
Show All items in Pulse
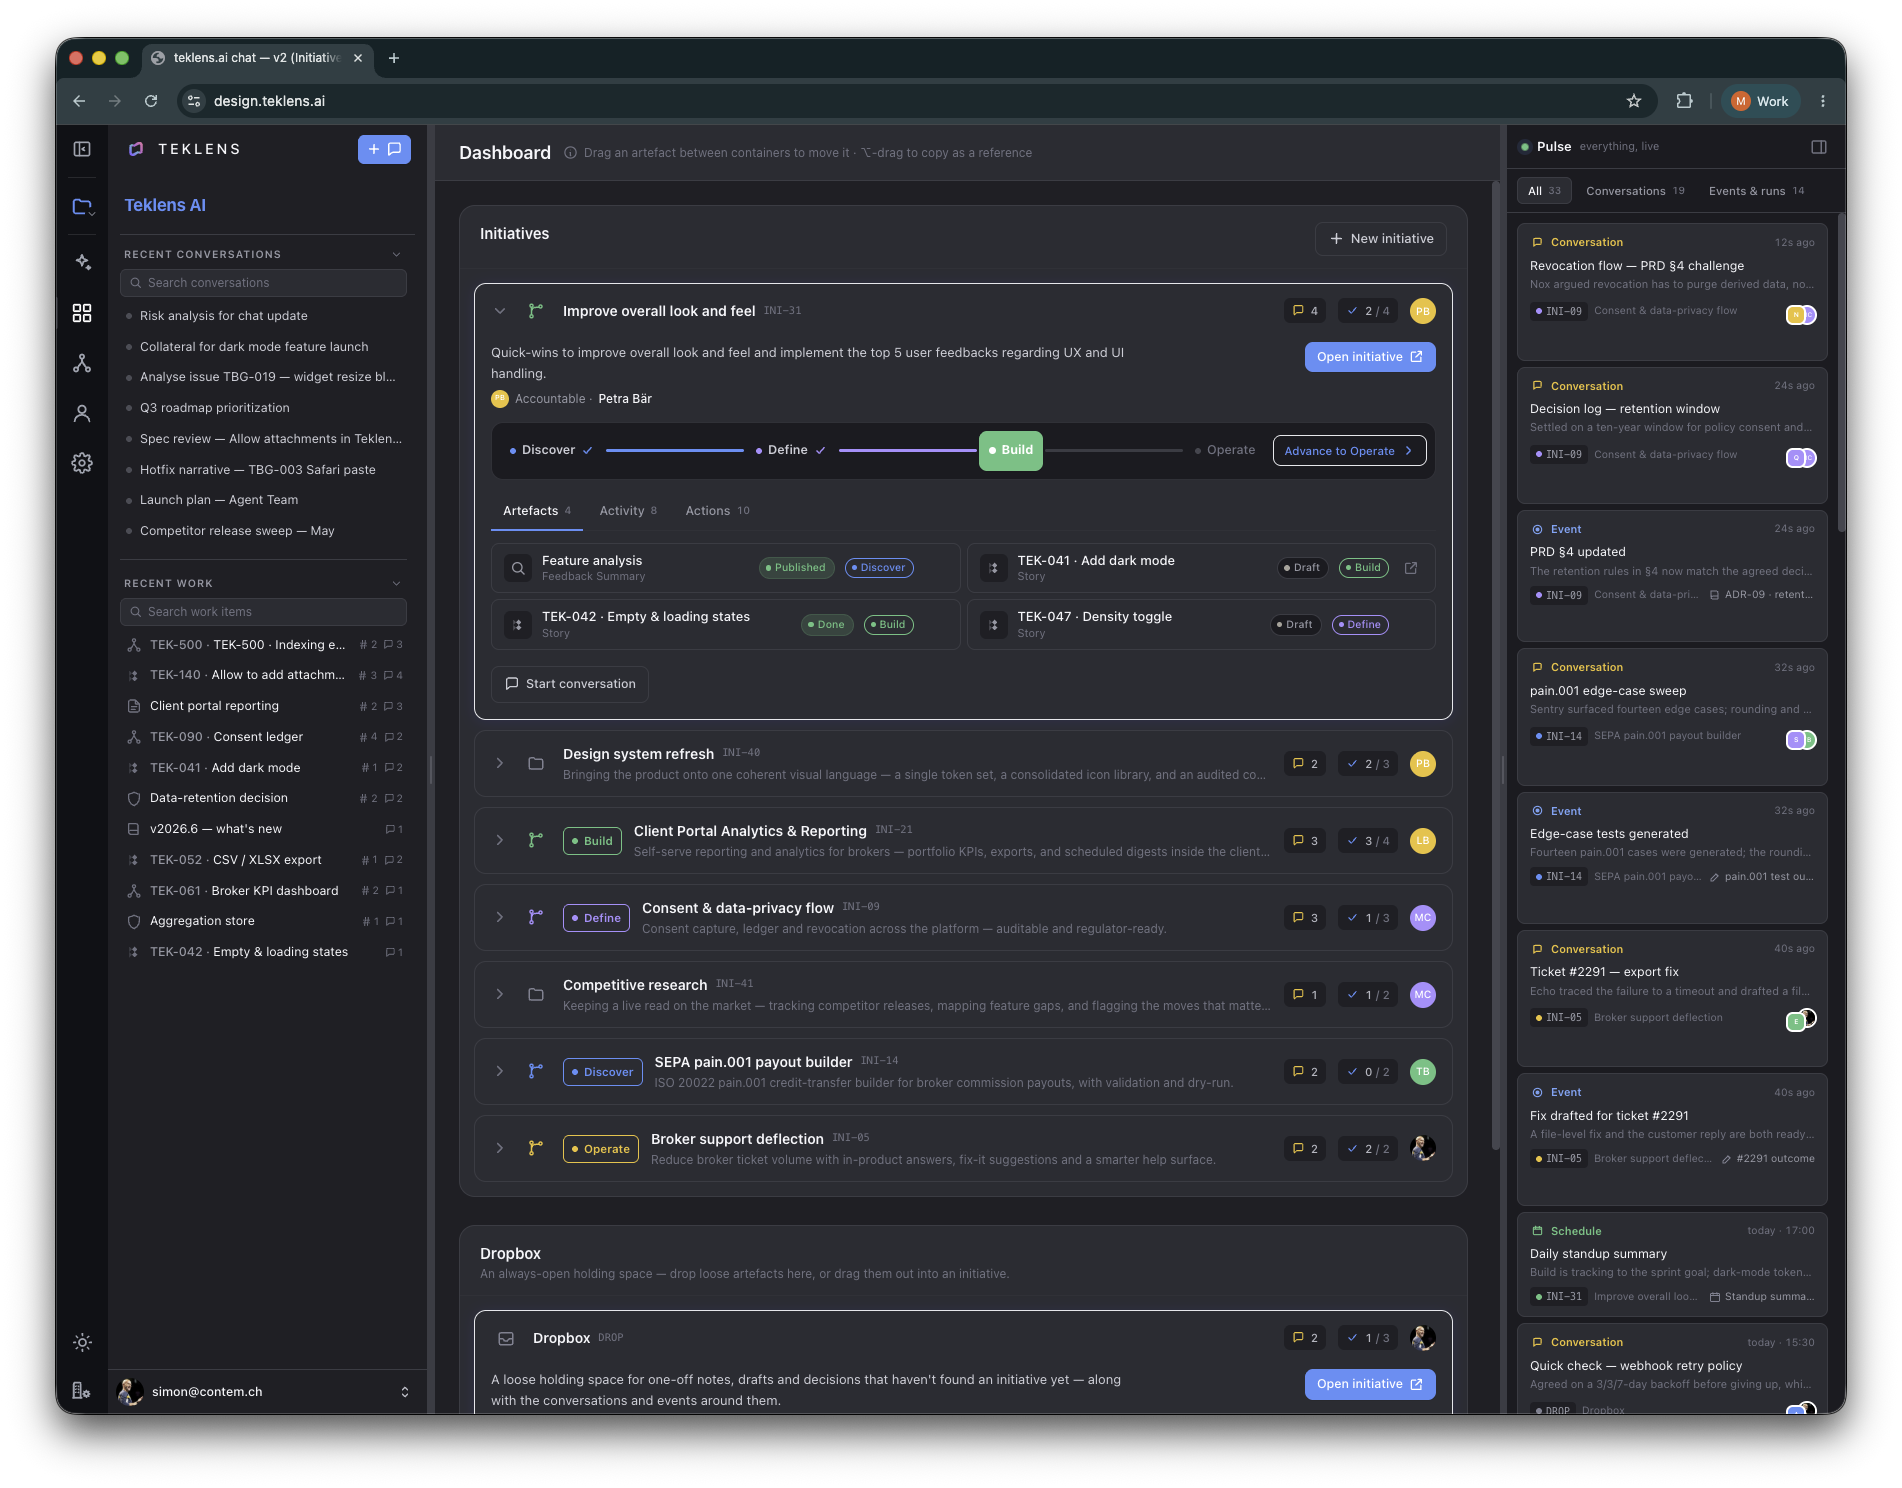[x=1544, y=191]
